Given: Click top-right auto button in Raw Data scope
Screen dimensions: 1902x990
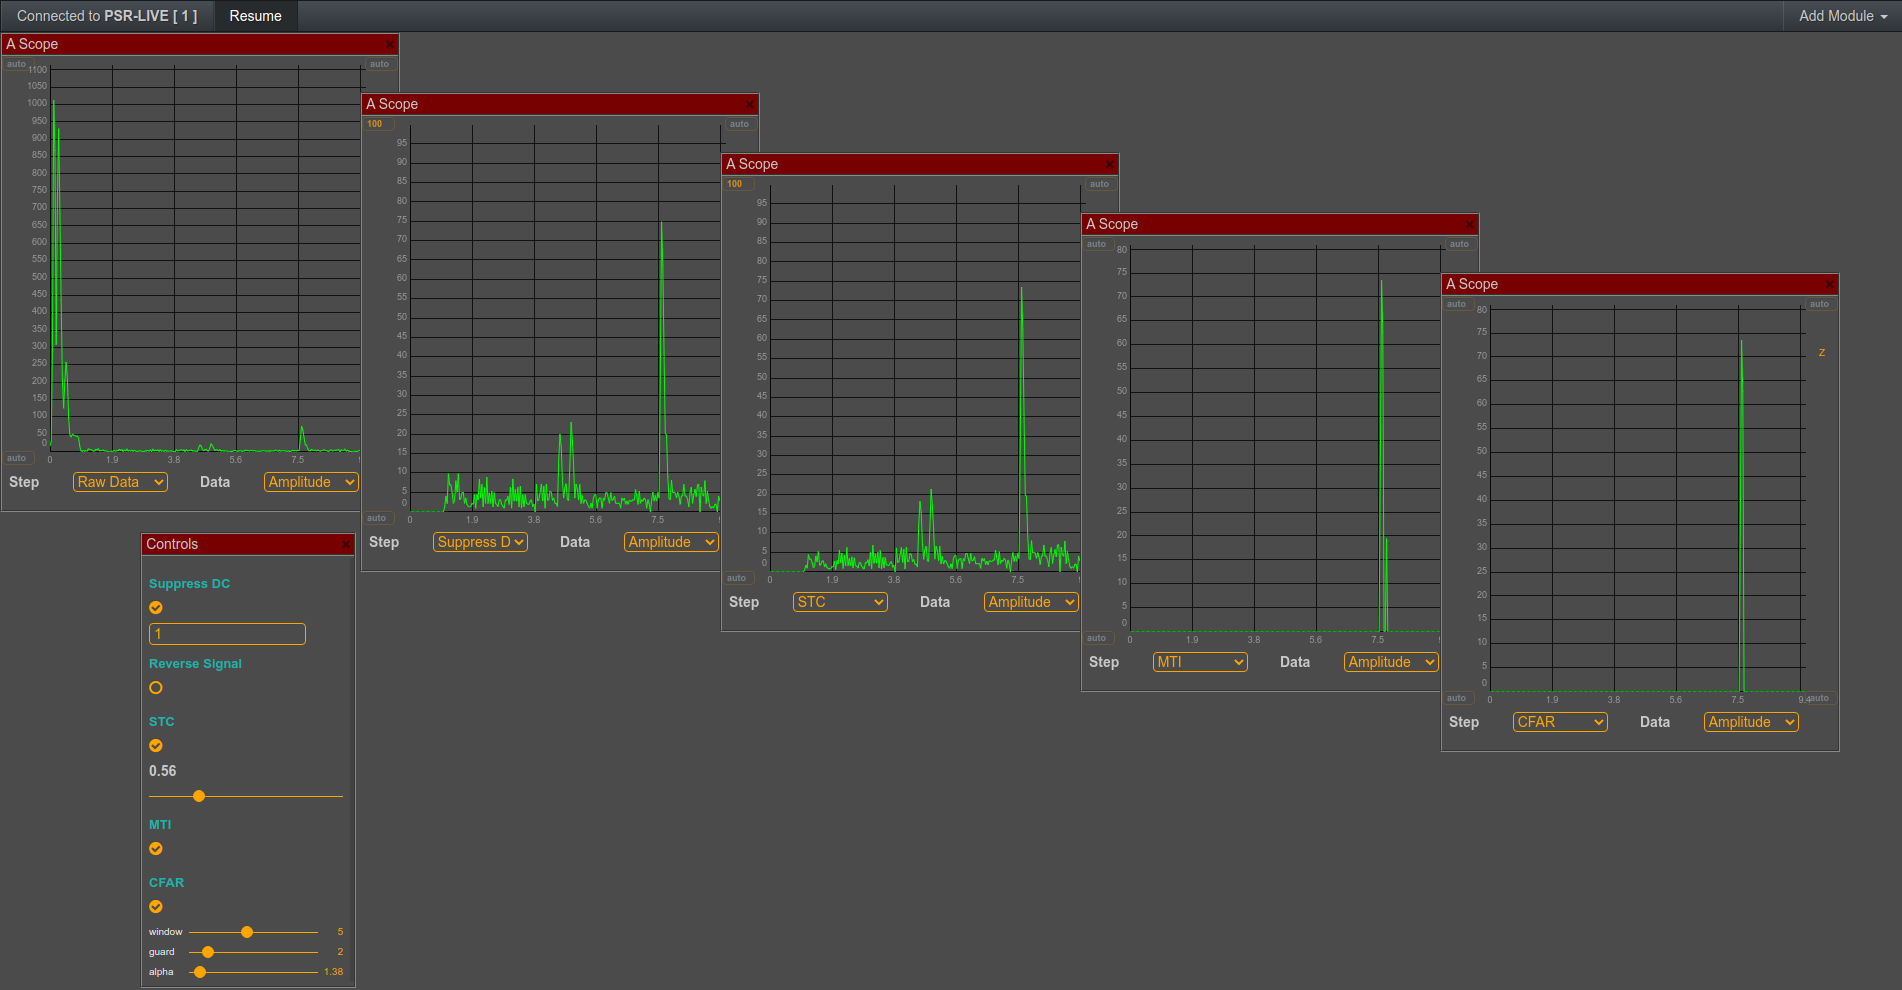Looking at the screenshot, I should click(379, 64).
